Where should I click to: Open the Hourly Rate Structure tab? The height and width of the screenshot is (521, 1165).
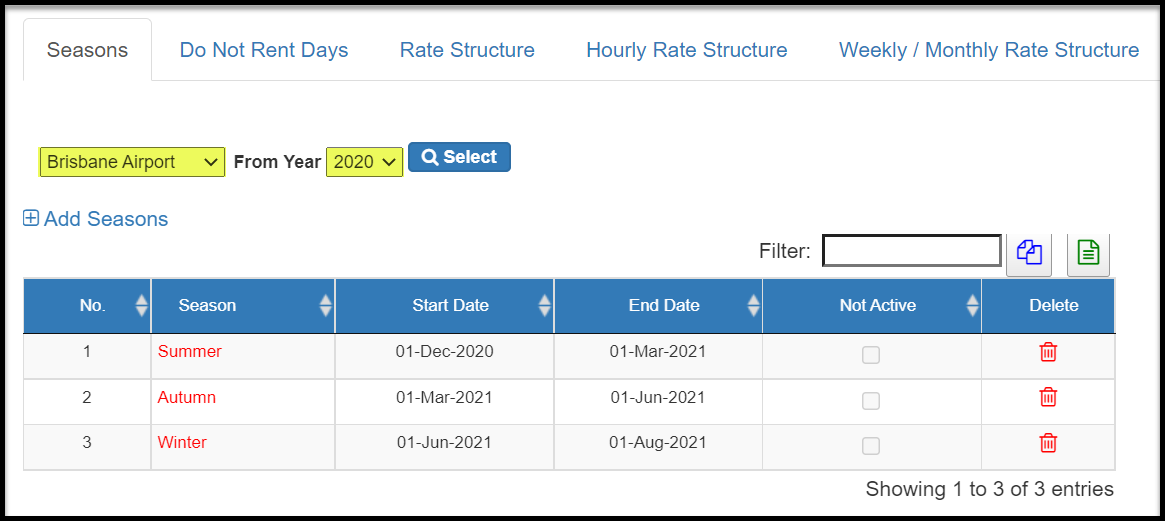pyautogui.click(x=687, y=51)
